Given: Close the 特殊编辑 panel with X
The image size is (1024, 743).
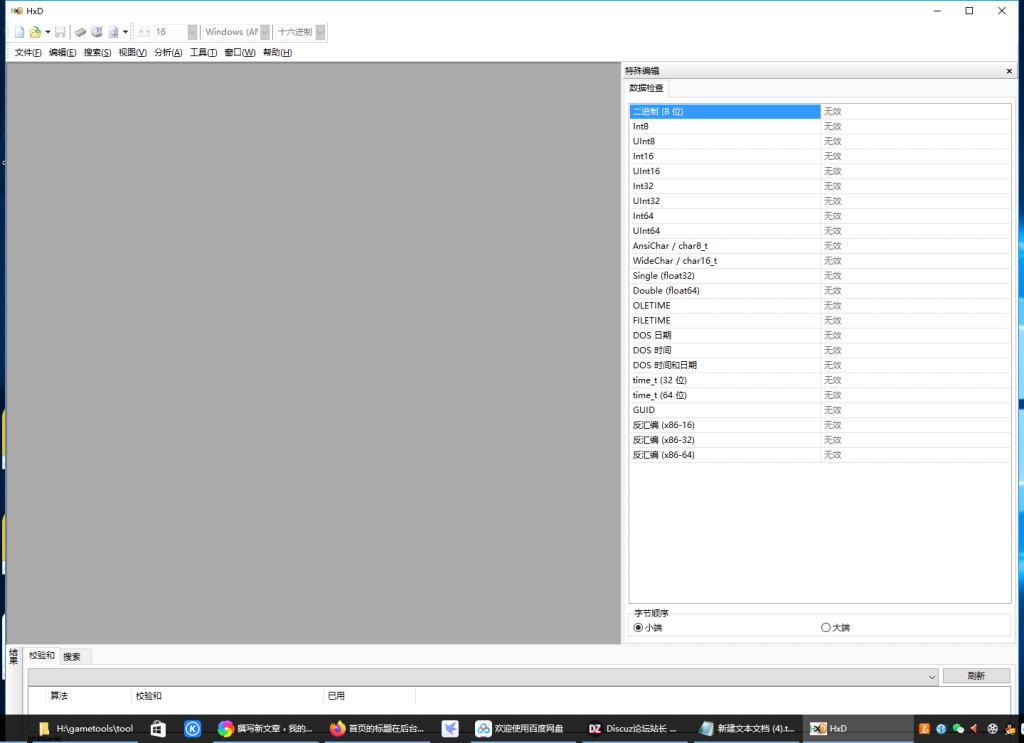Looking at the screenshot, I should (1009, 71).
